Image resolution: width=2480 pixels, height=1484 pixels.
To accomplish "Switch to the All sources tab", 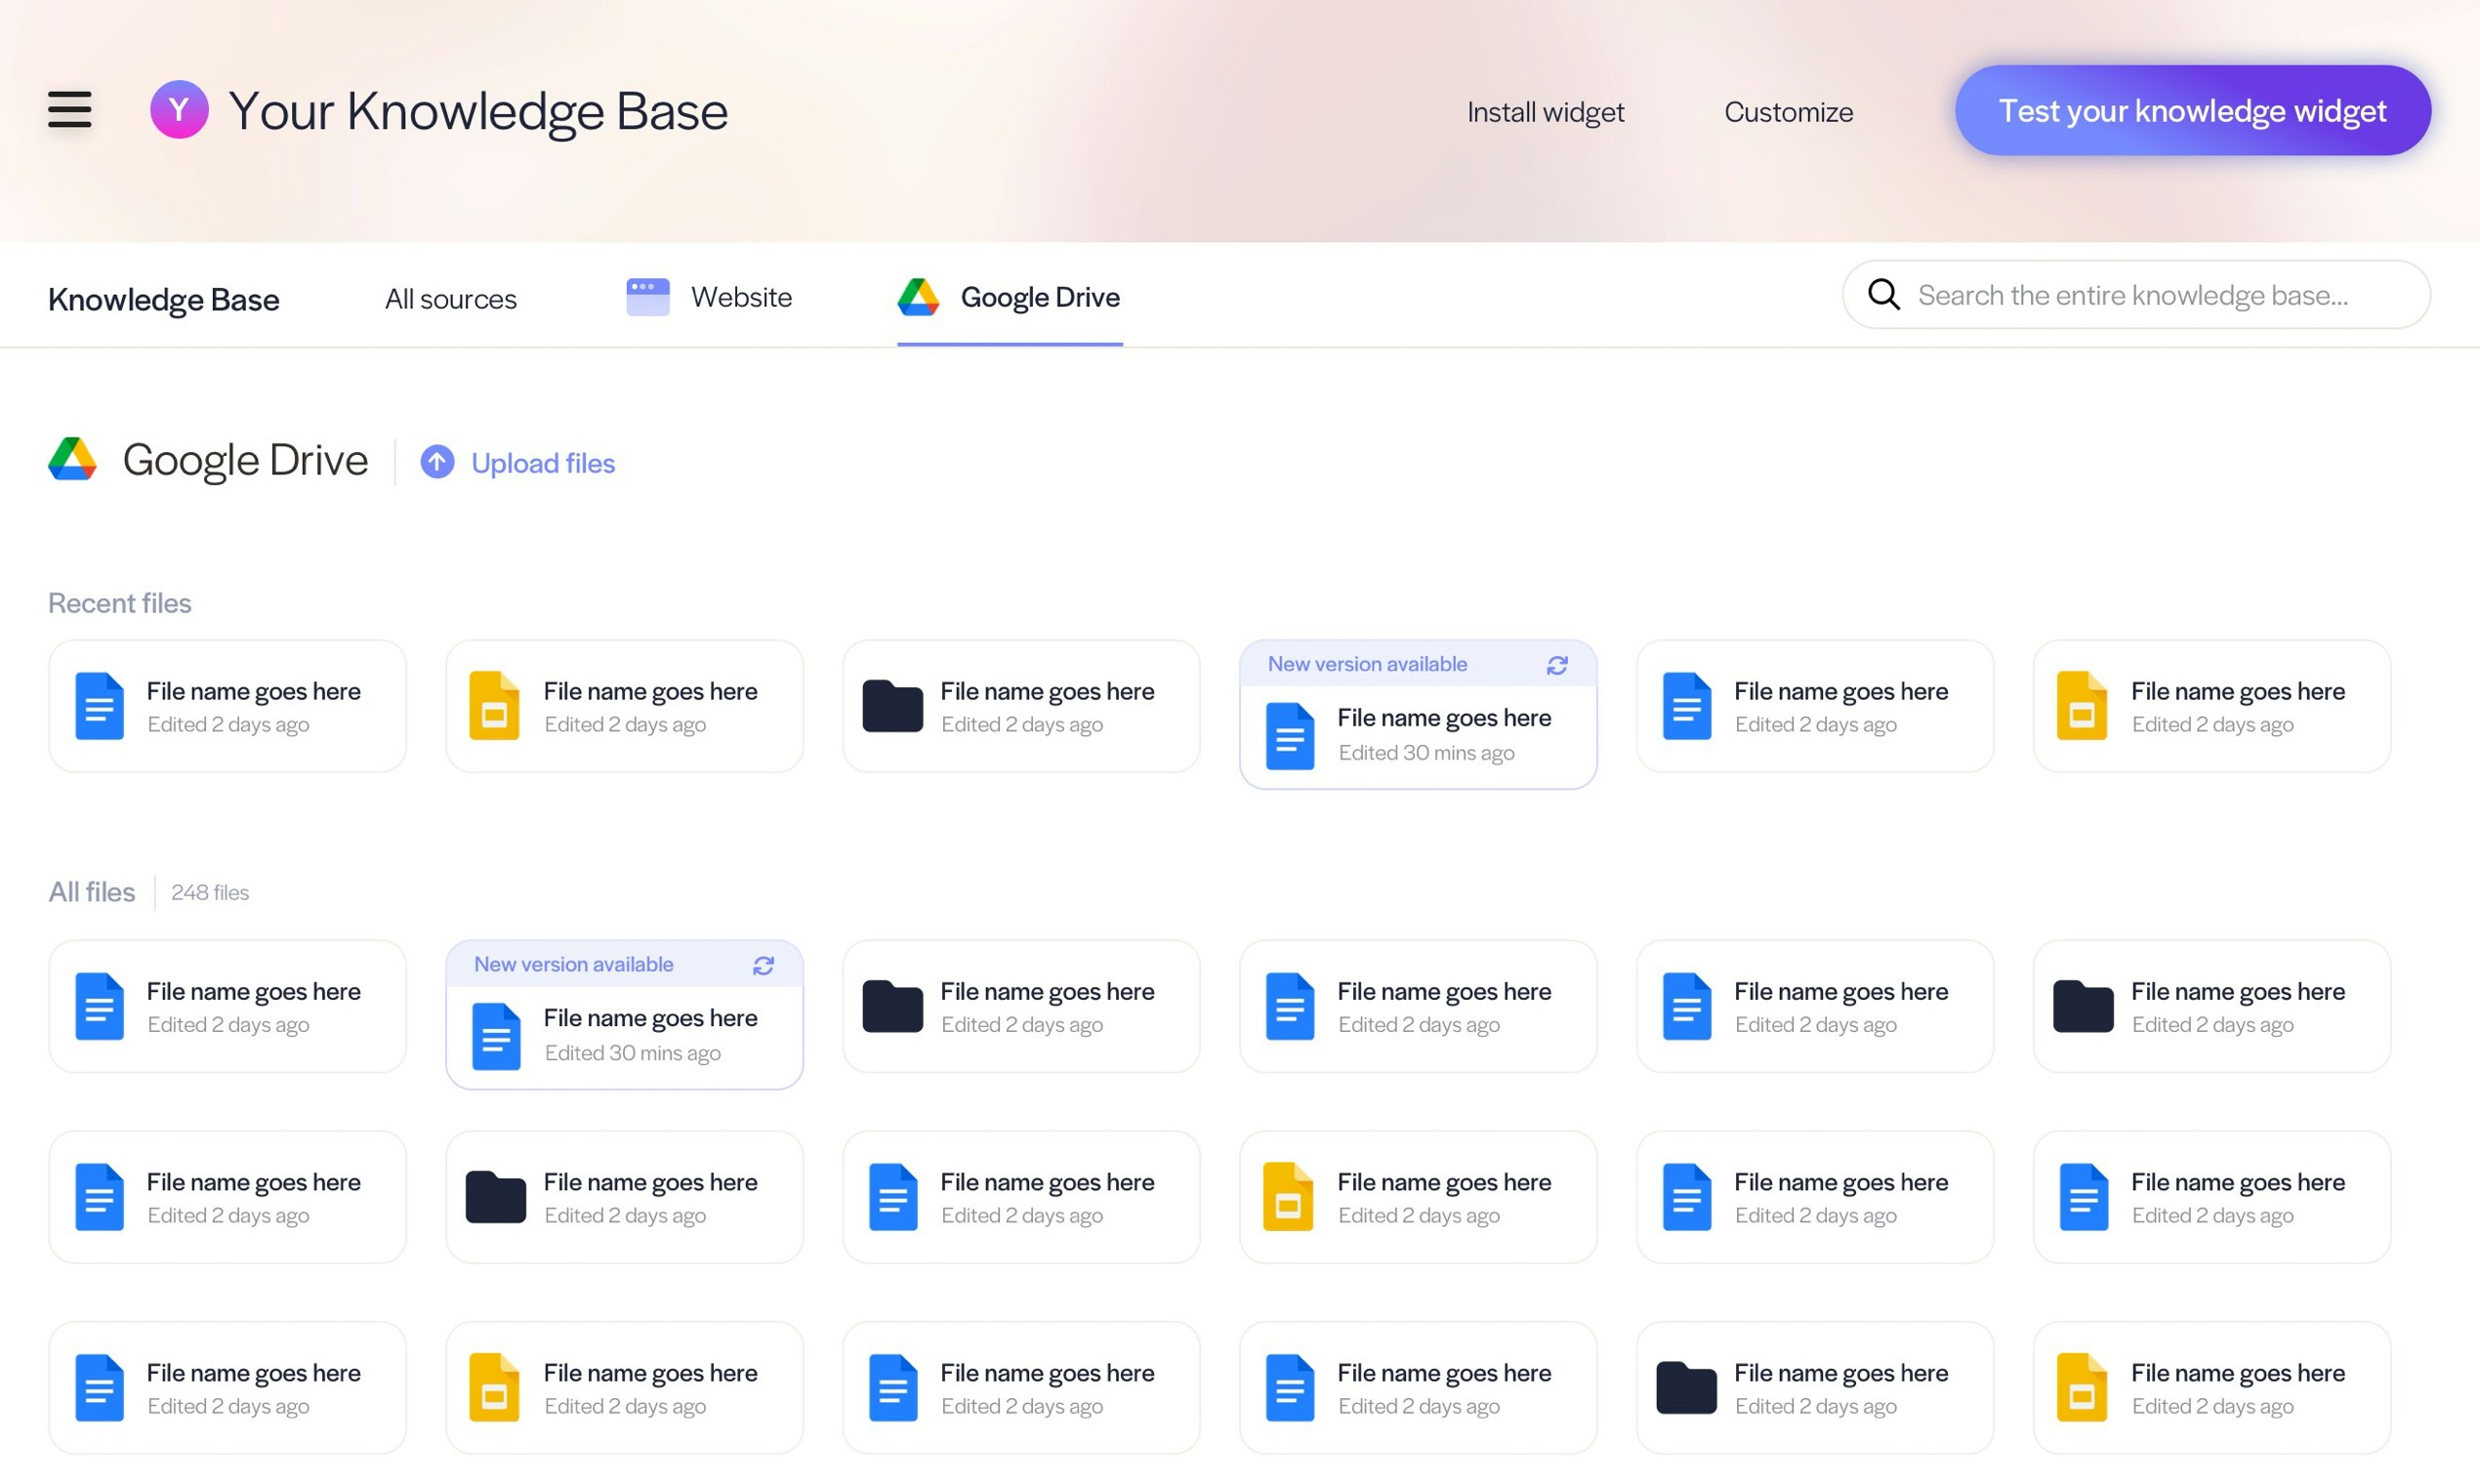I will pyautogui.click(x=450, y=298).
